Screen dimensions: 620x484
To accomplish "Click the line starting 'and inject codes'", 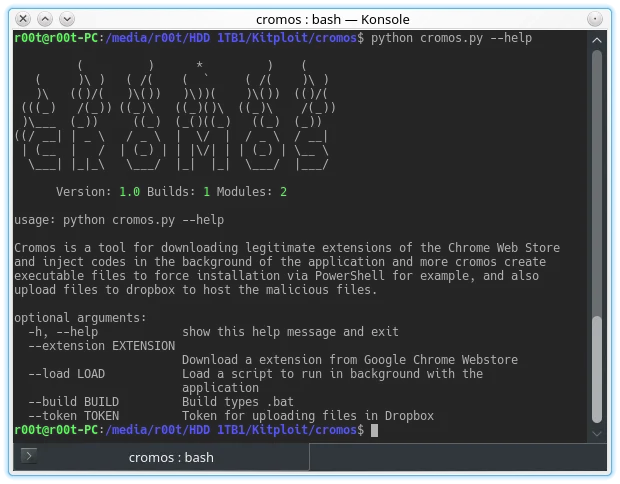I will point(280,262).
